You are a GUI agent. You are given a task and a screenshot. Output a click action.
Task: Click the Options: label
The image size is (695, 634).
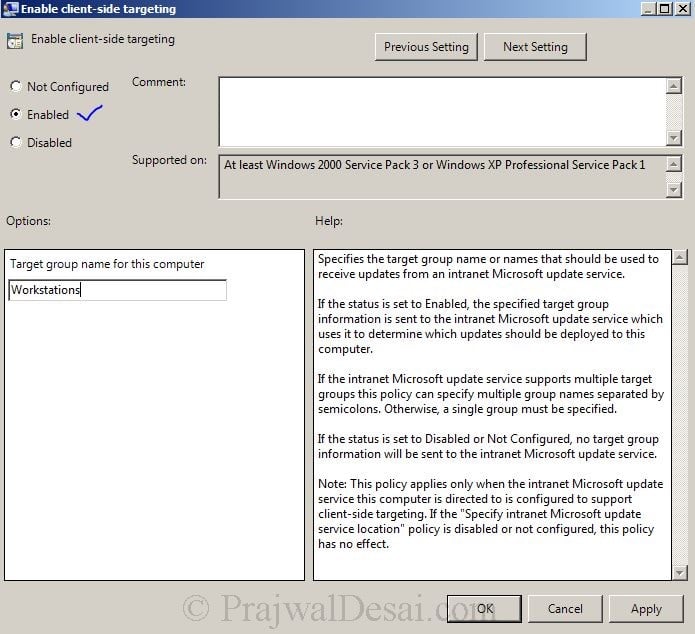(28, 221)
